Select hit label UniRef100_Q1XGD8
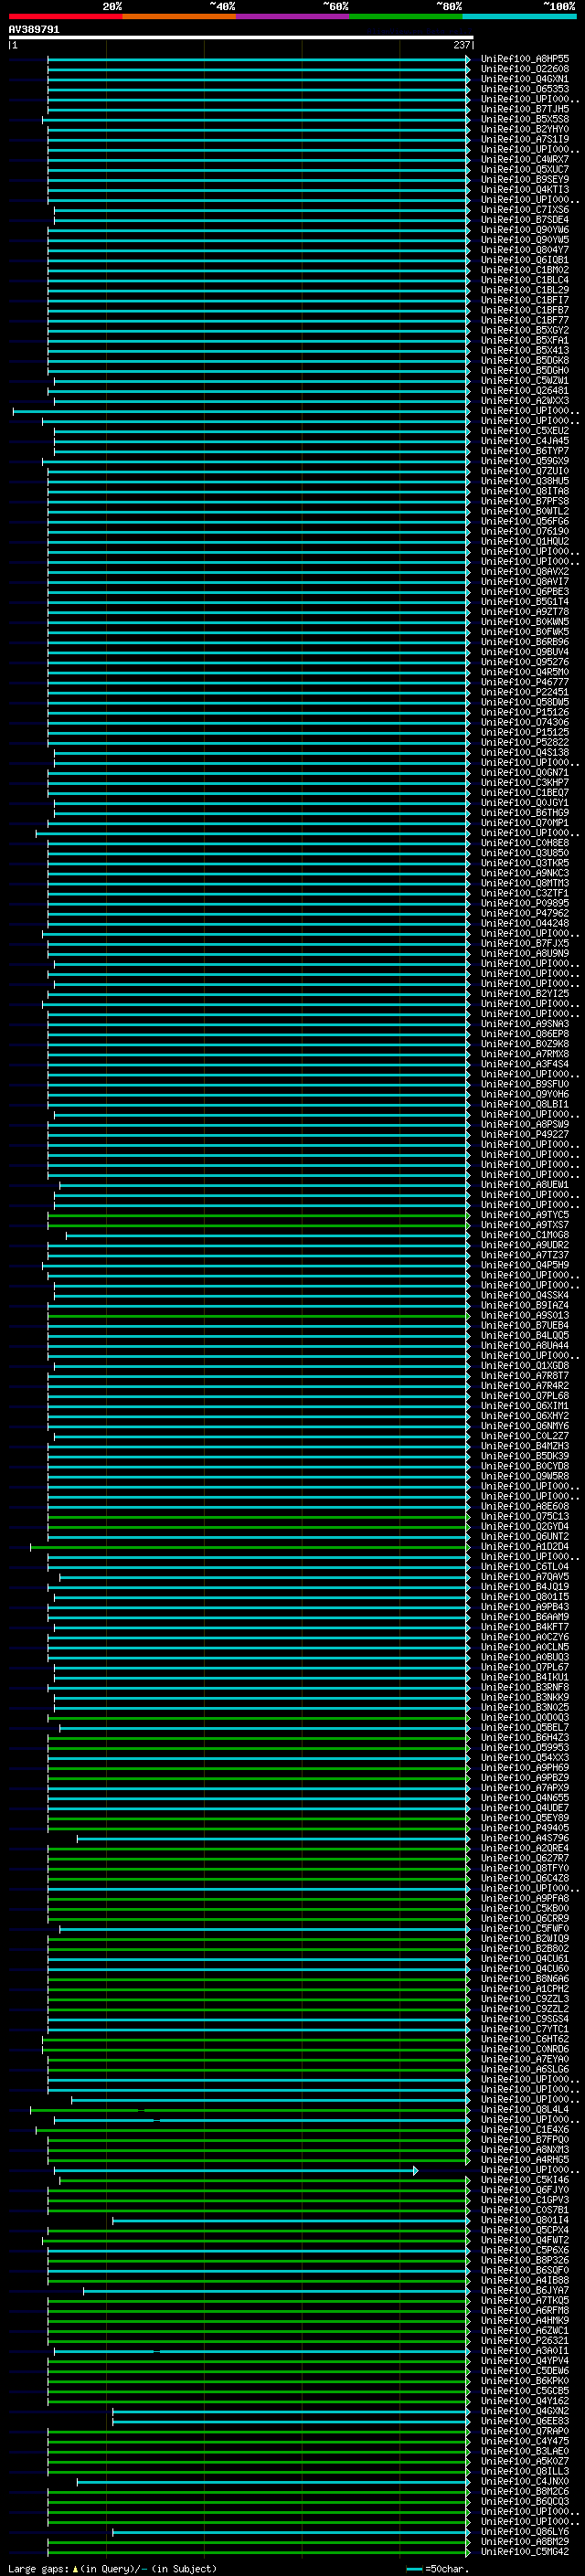The width and height of the screenshot is (585, 2576). tap(525, 1366)
